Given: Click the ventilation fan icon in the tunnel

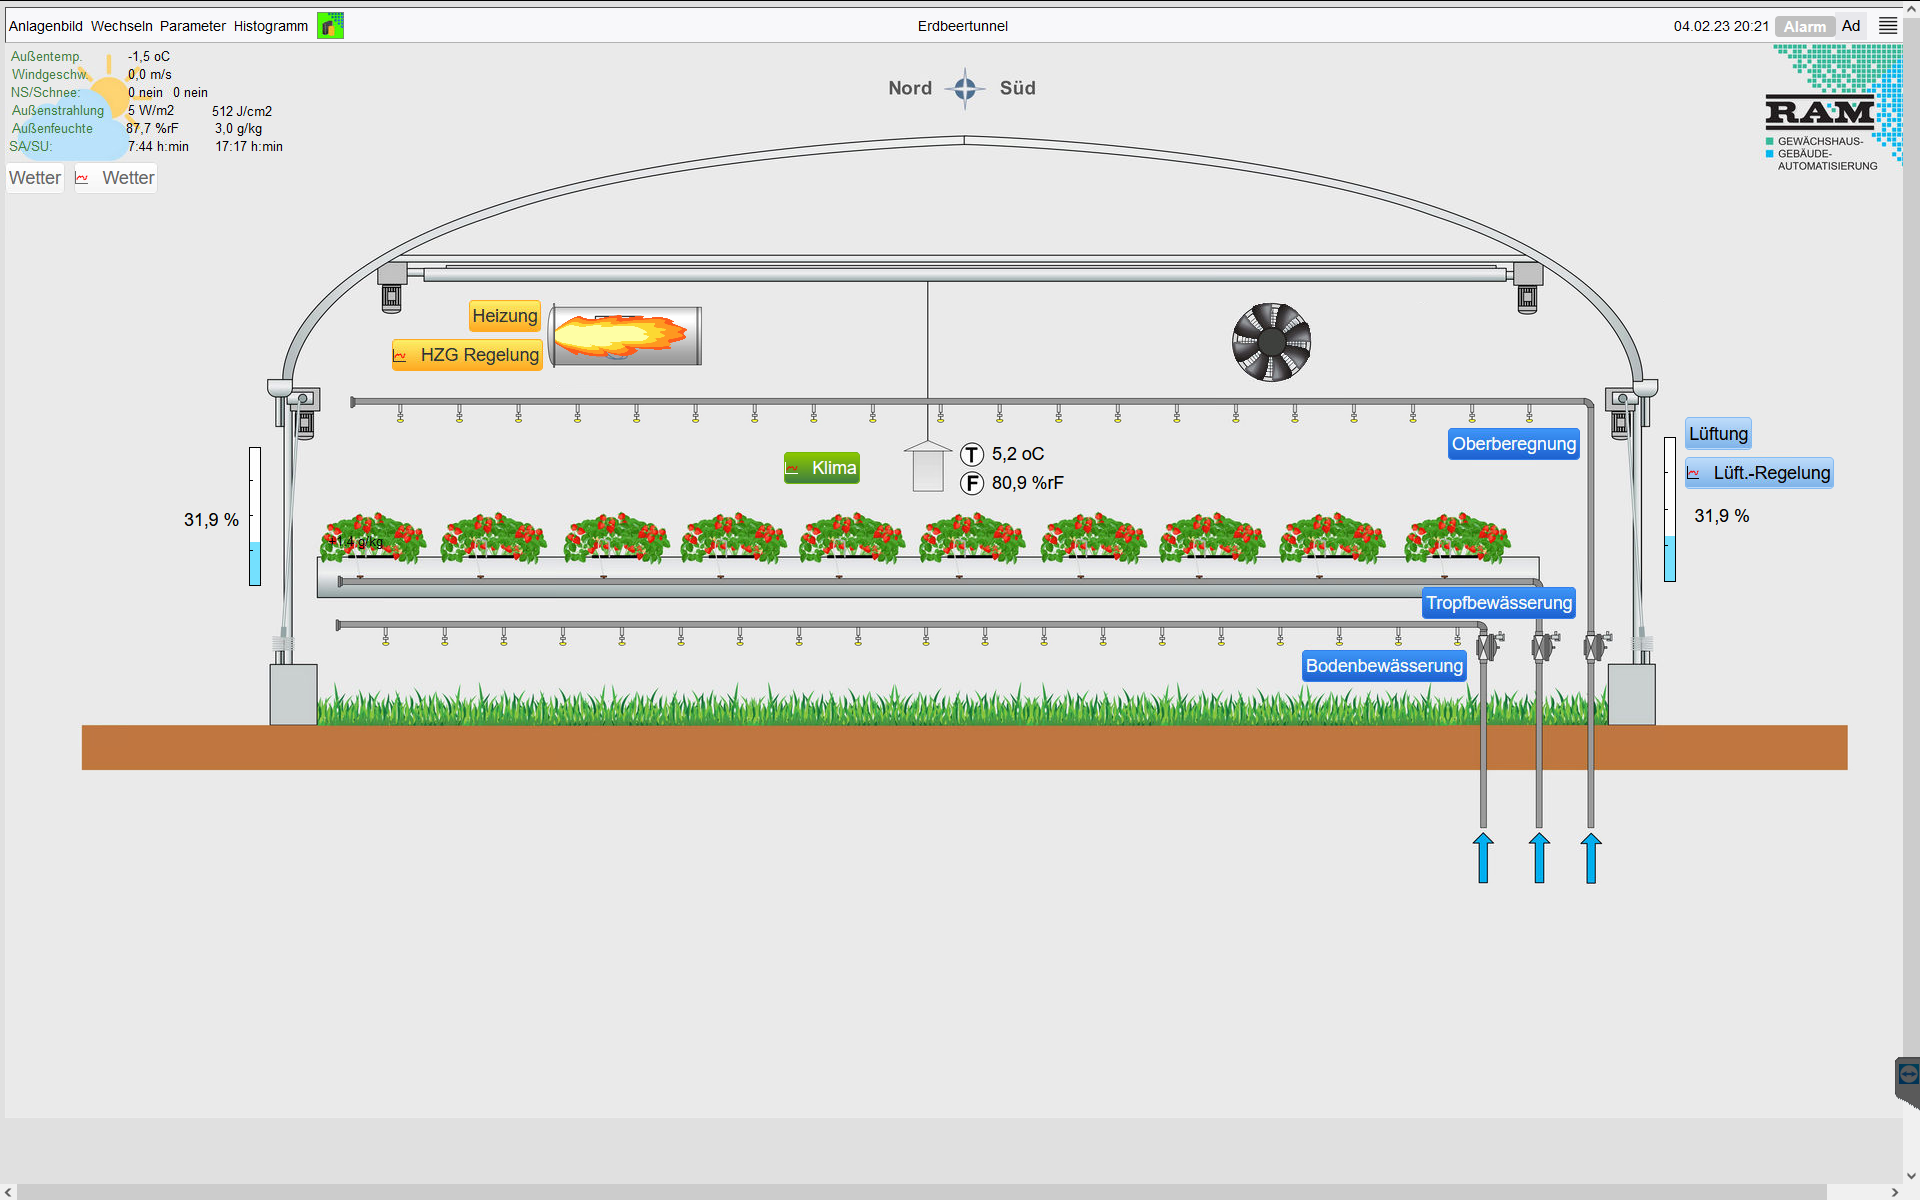Looking at the screenshot, I should tap(1271, 342).
